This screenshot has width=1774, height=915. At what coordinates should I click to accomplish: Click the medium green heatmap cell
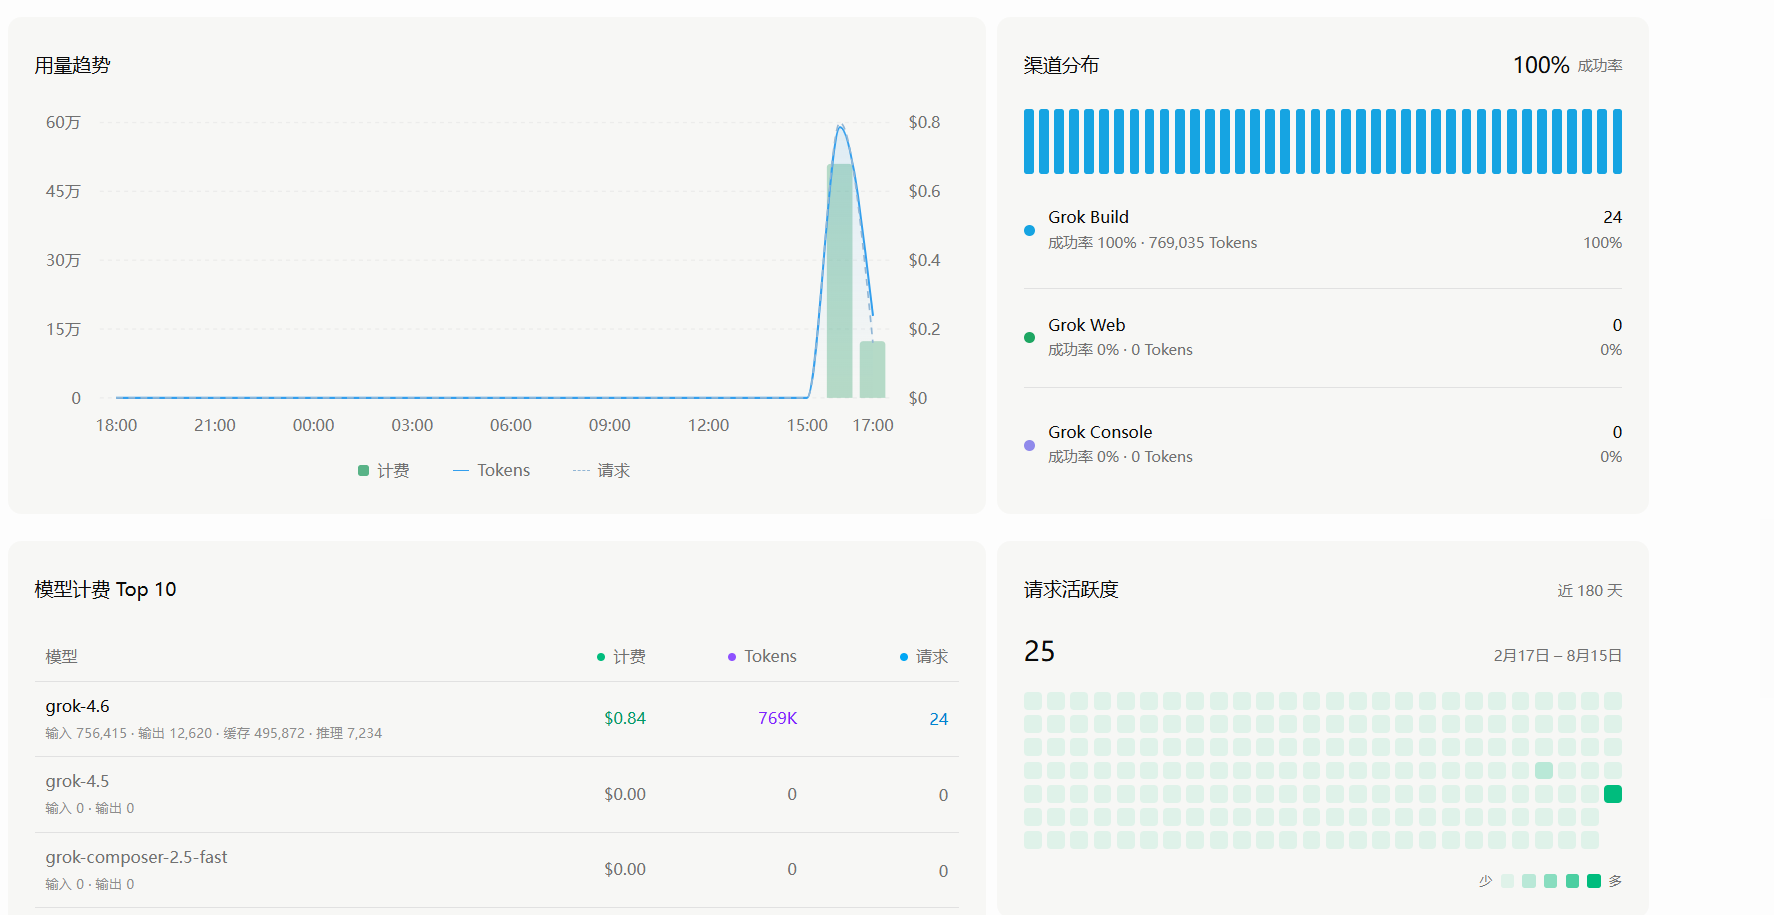1543,770
